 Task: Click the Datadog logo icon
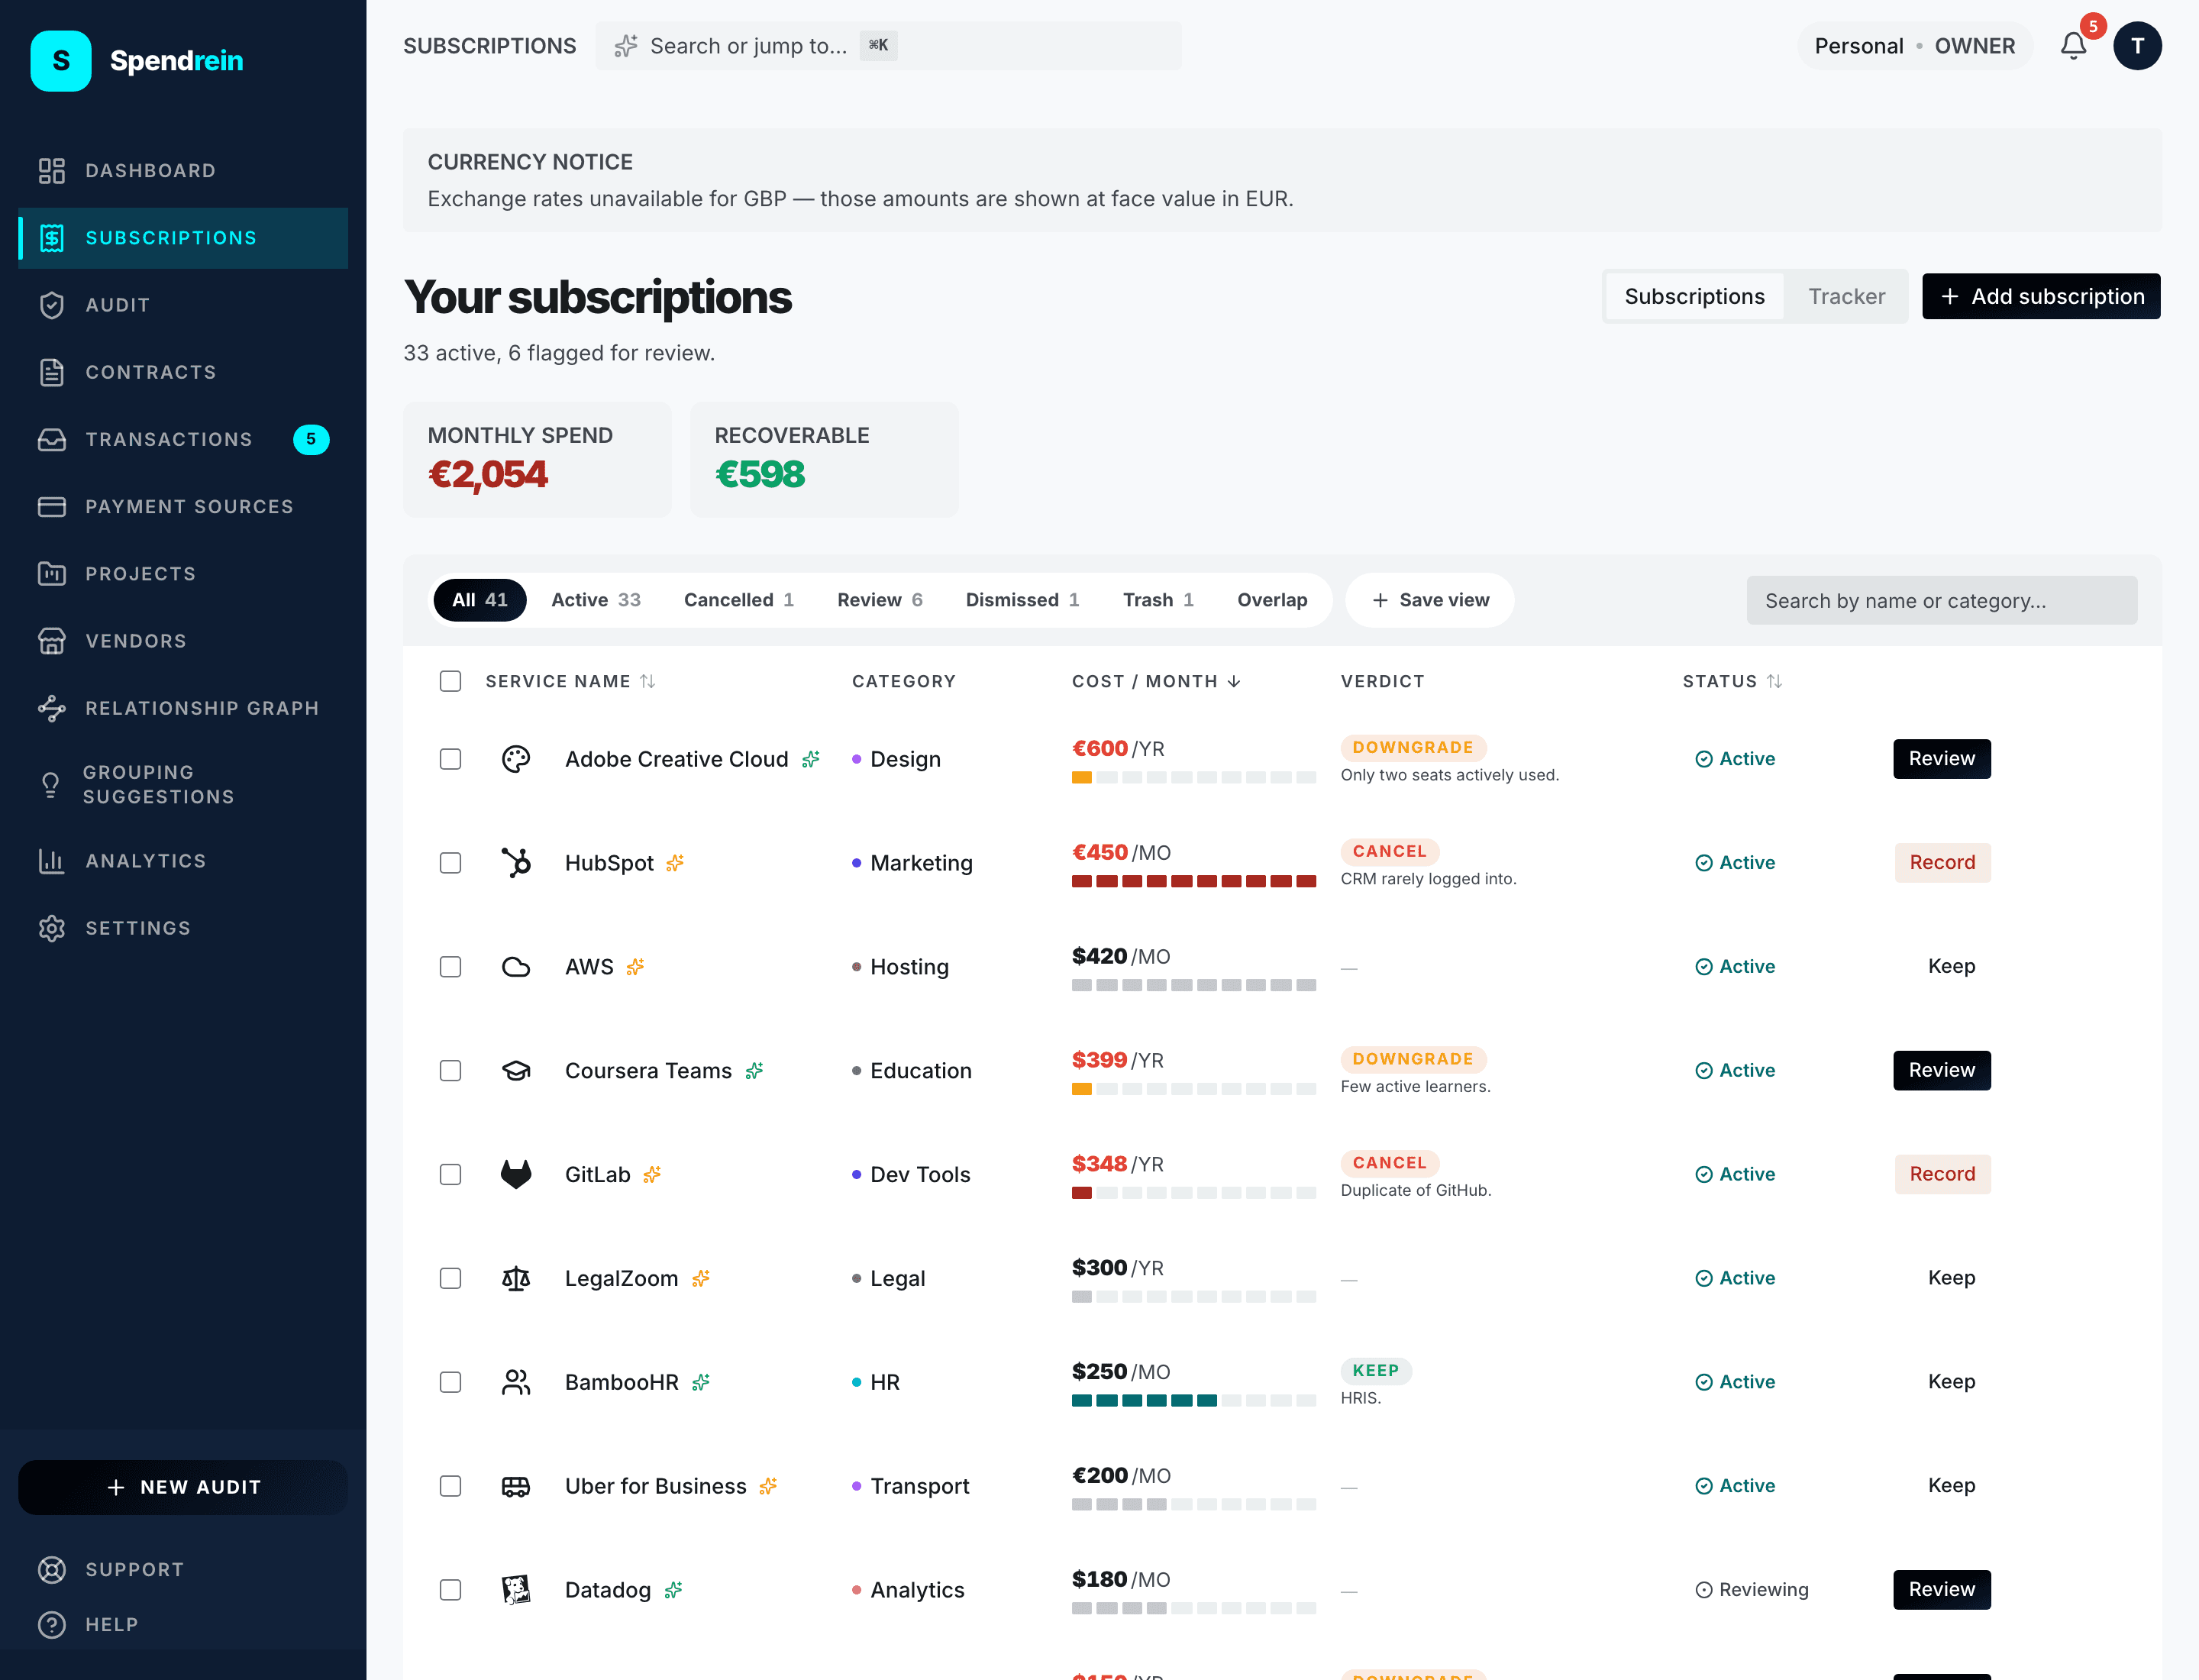point(516,1590)
